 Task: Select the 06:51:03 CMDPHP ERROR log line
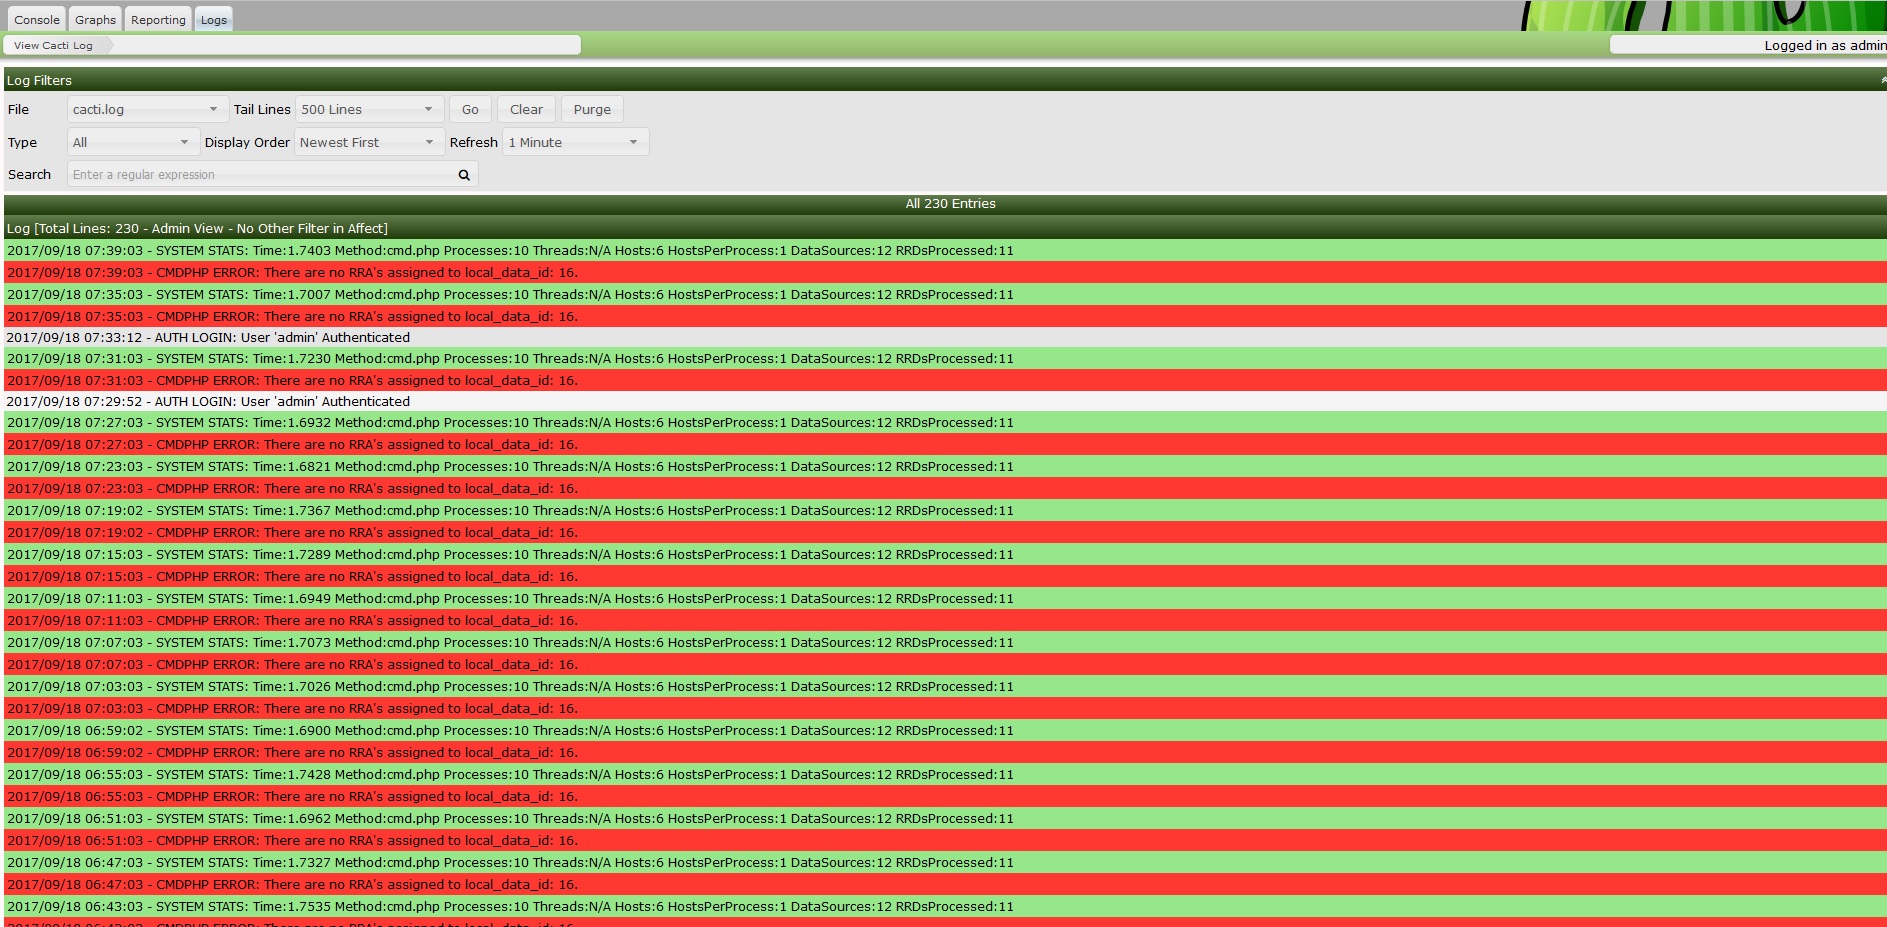945,840
